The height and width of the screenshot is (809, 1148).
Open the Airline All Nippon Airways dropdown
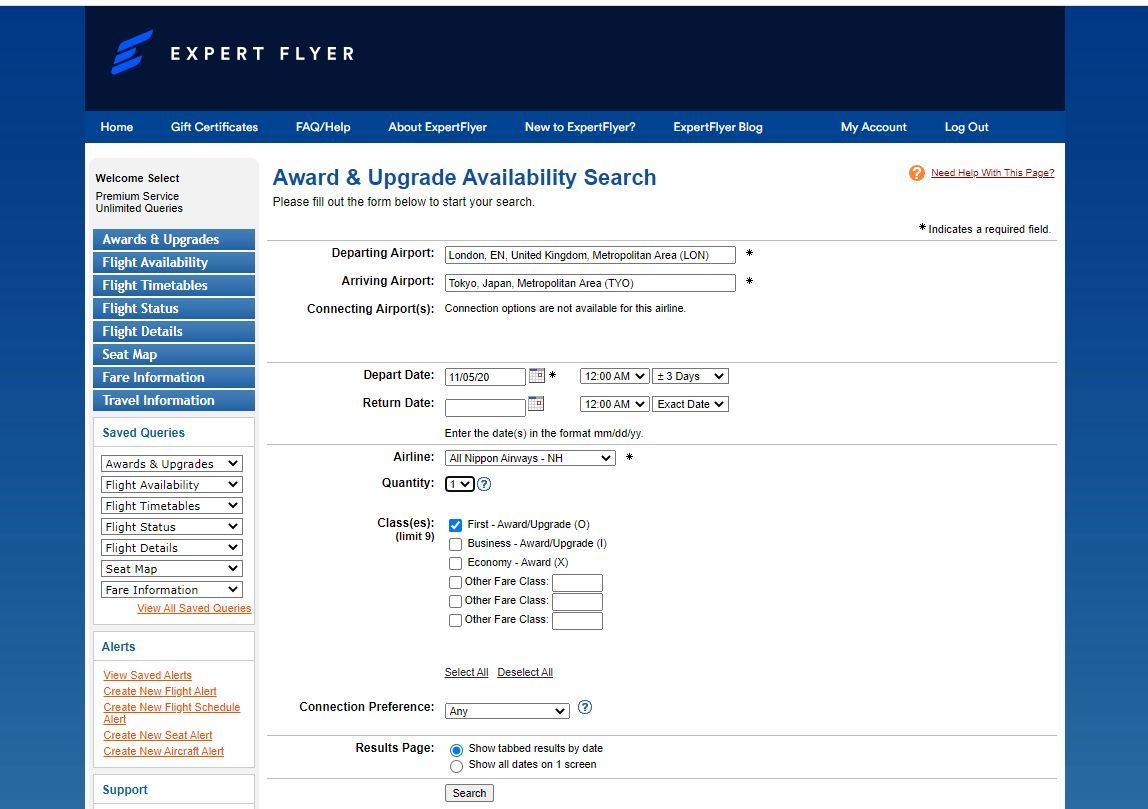pyautogui.click(x=530, y=458)
